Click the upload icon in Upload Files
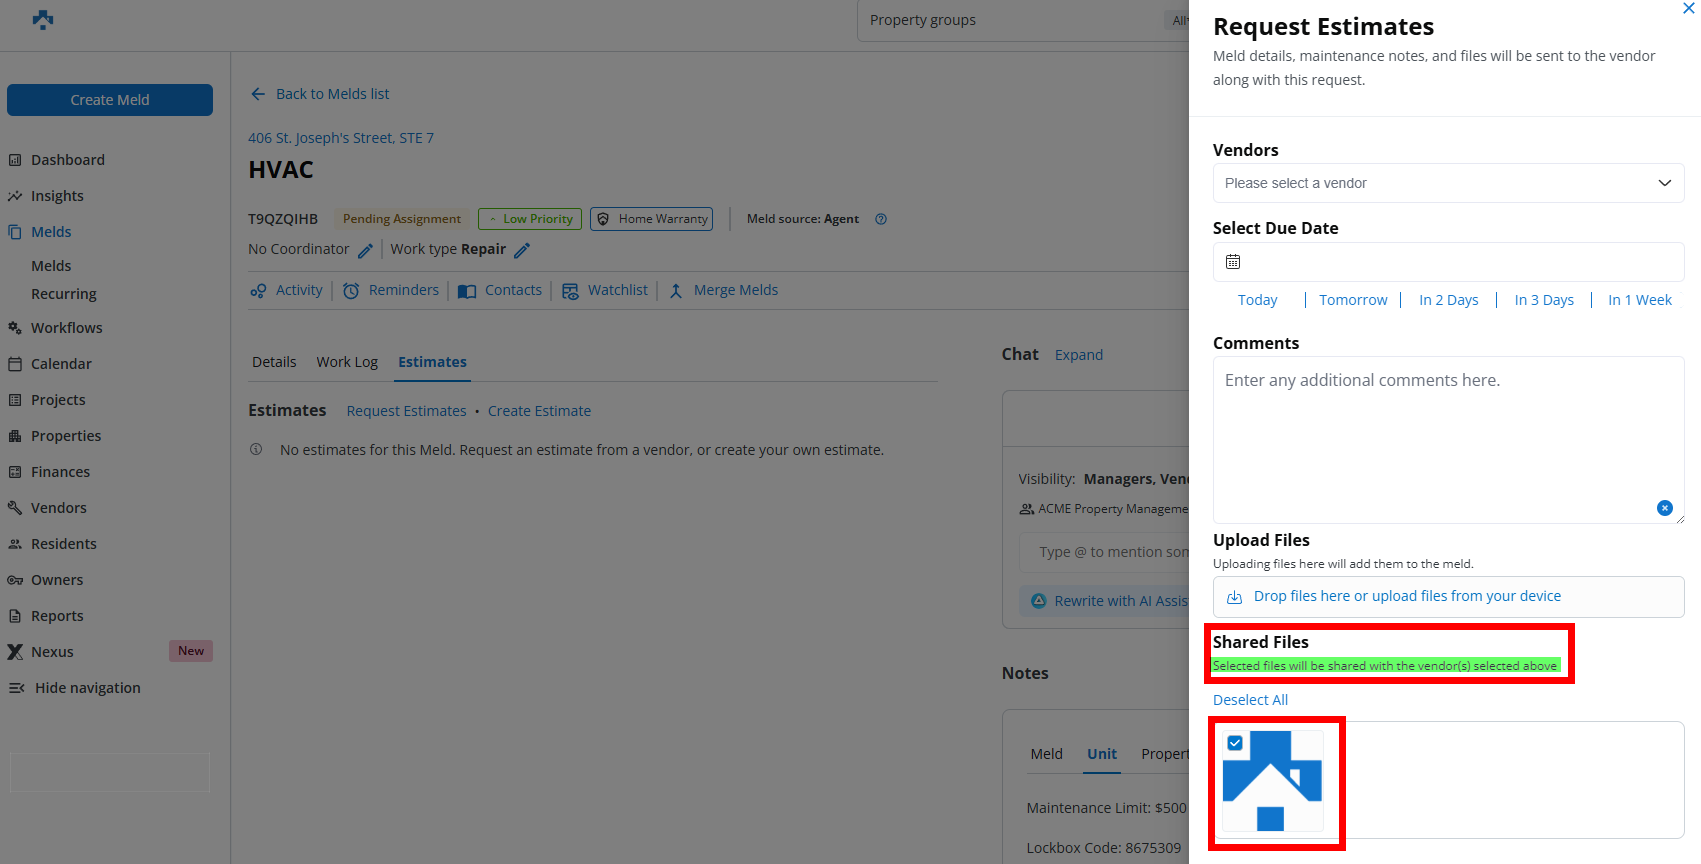Screen dimensions: 1701x864 tap(1234, 597)
